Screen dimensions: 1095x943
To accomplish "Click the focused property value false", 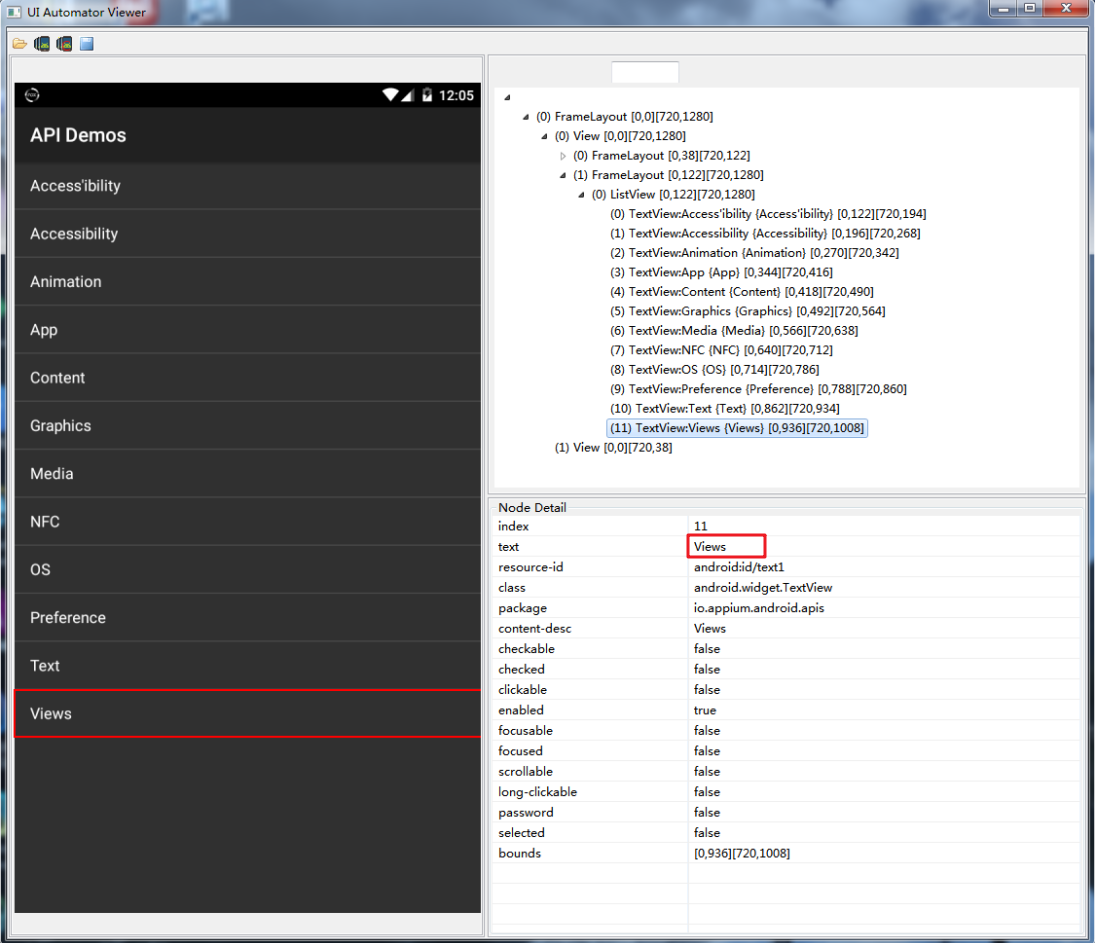I will click(x=707, y=751).
